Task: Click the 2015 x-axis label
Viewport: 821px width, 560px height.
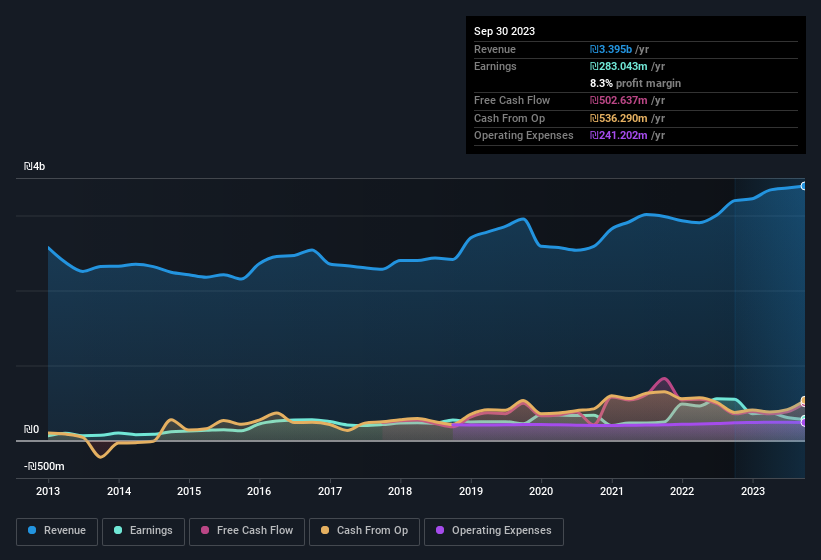Action: tap(189, 491)
